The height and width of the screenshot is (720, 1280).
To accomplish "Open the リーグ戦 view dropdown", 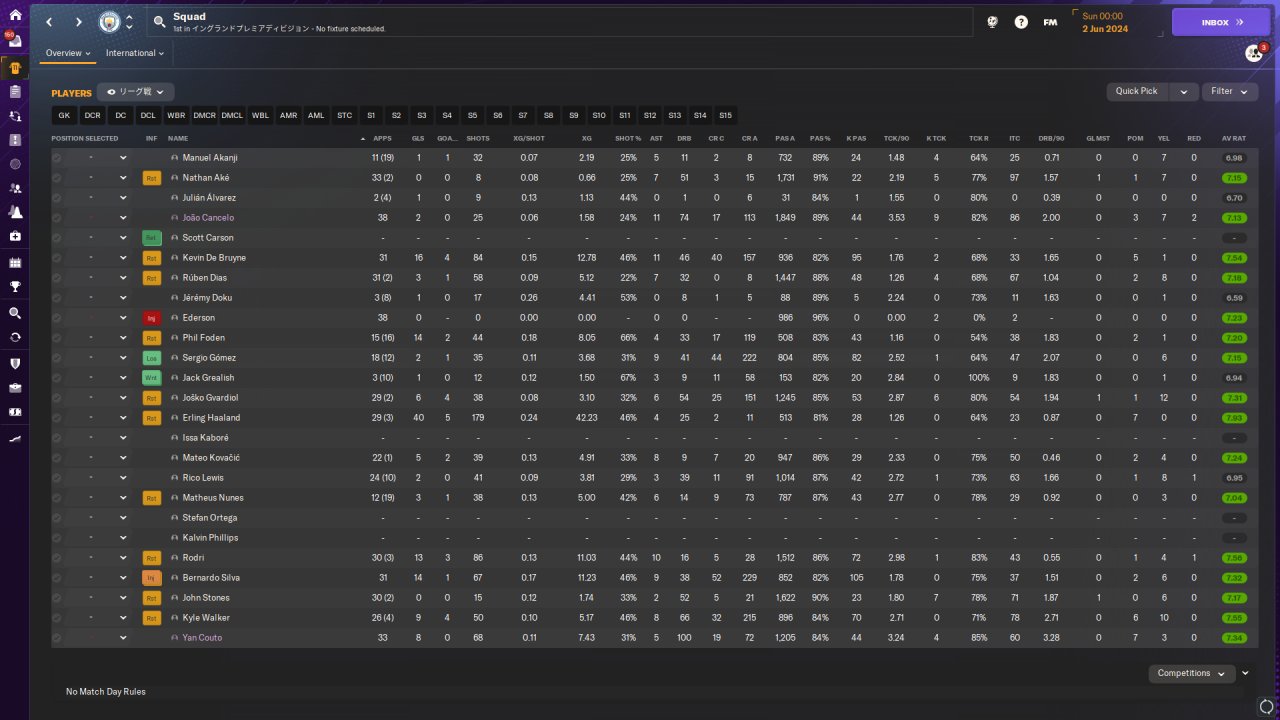I will pos(135,92).
